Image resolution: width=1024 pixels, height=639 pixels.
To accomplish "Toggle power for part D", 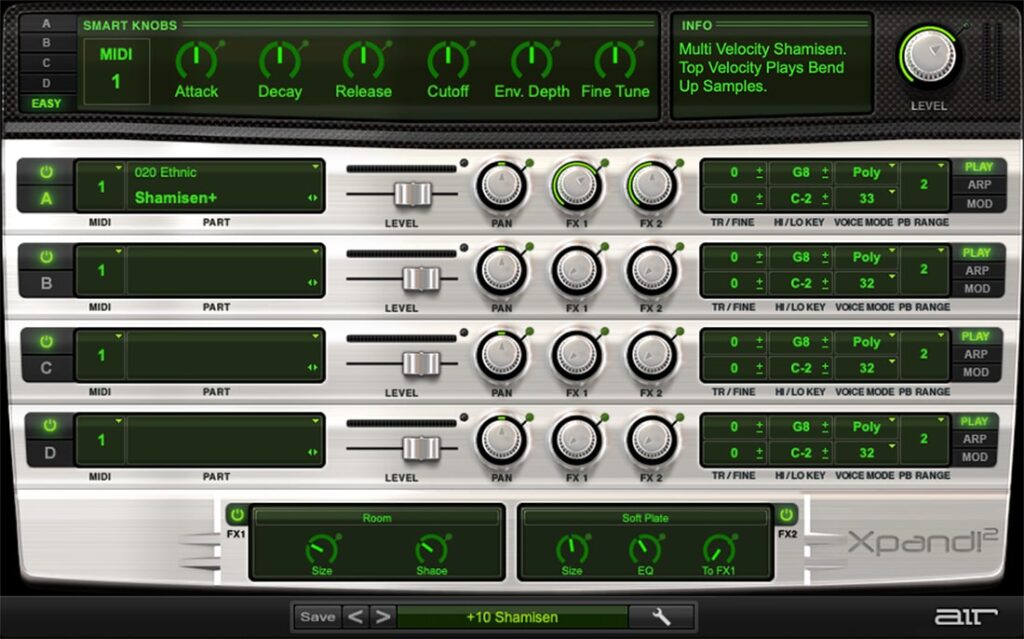I will pyautogui.click(x=50, y=426).
